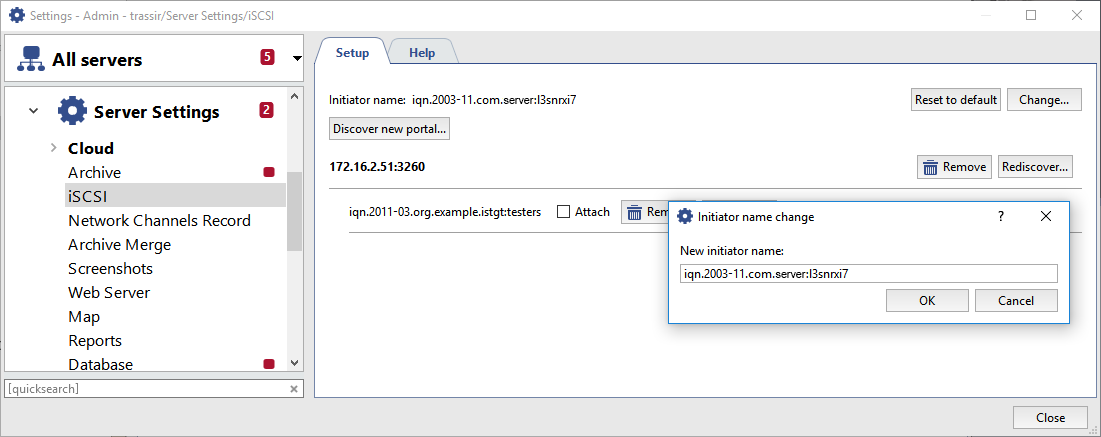
Task: Click the Server Settings gear icon
Action: (73, 111)
